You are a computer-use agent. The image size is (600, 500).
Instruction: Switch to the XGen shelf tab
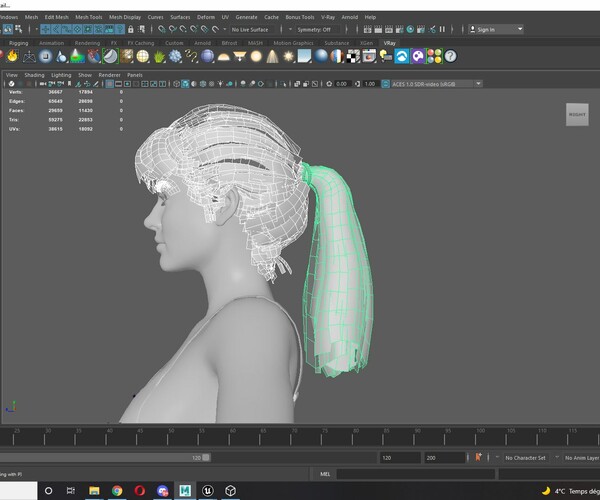point(366,43)
